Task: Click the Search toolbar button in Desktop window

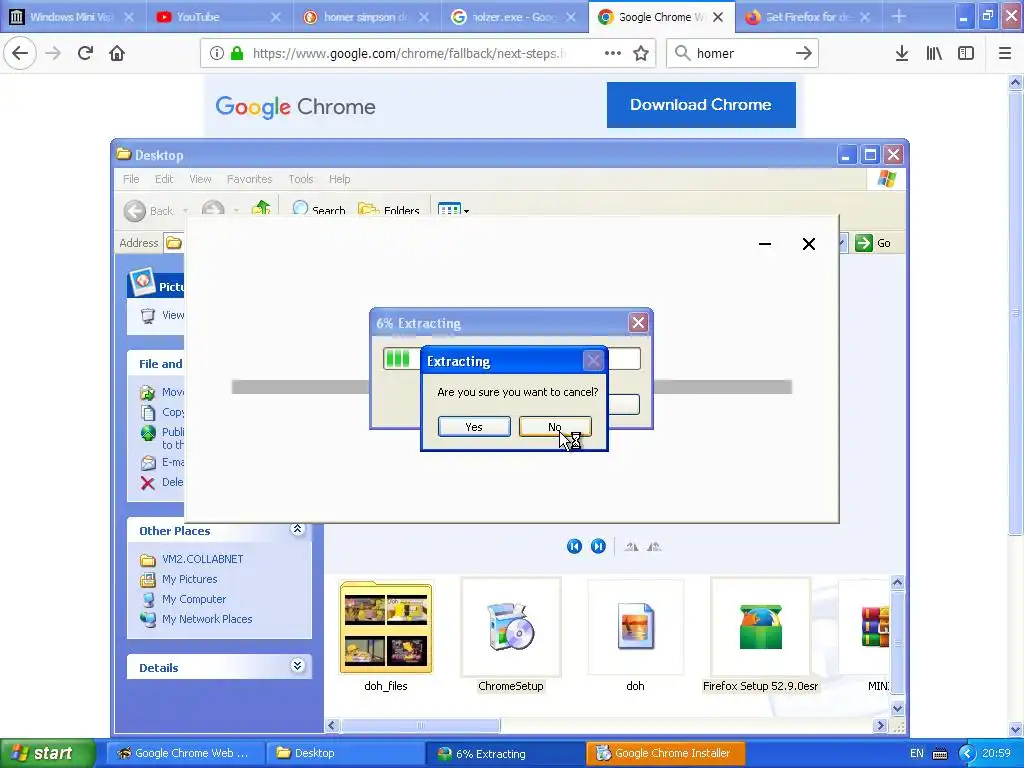Action: click(x=319, y=209)
